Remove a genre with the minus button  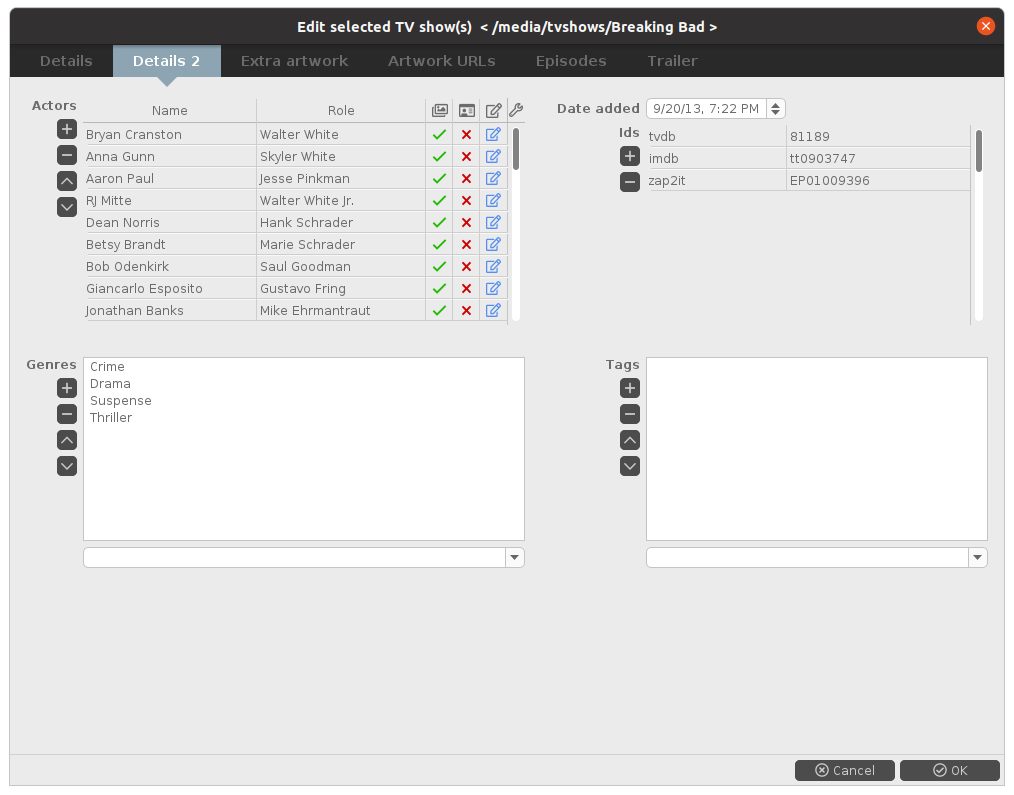click(x=67, y=414)
